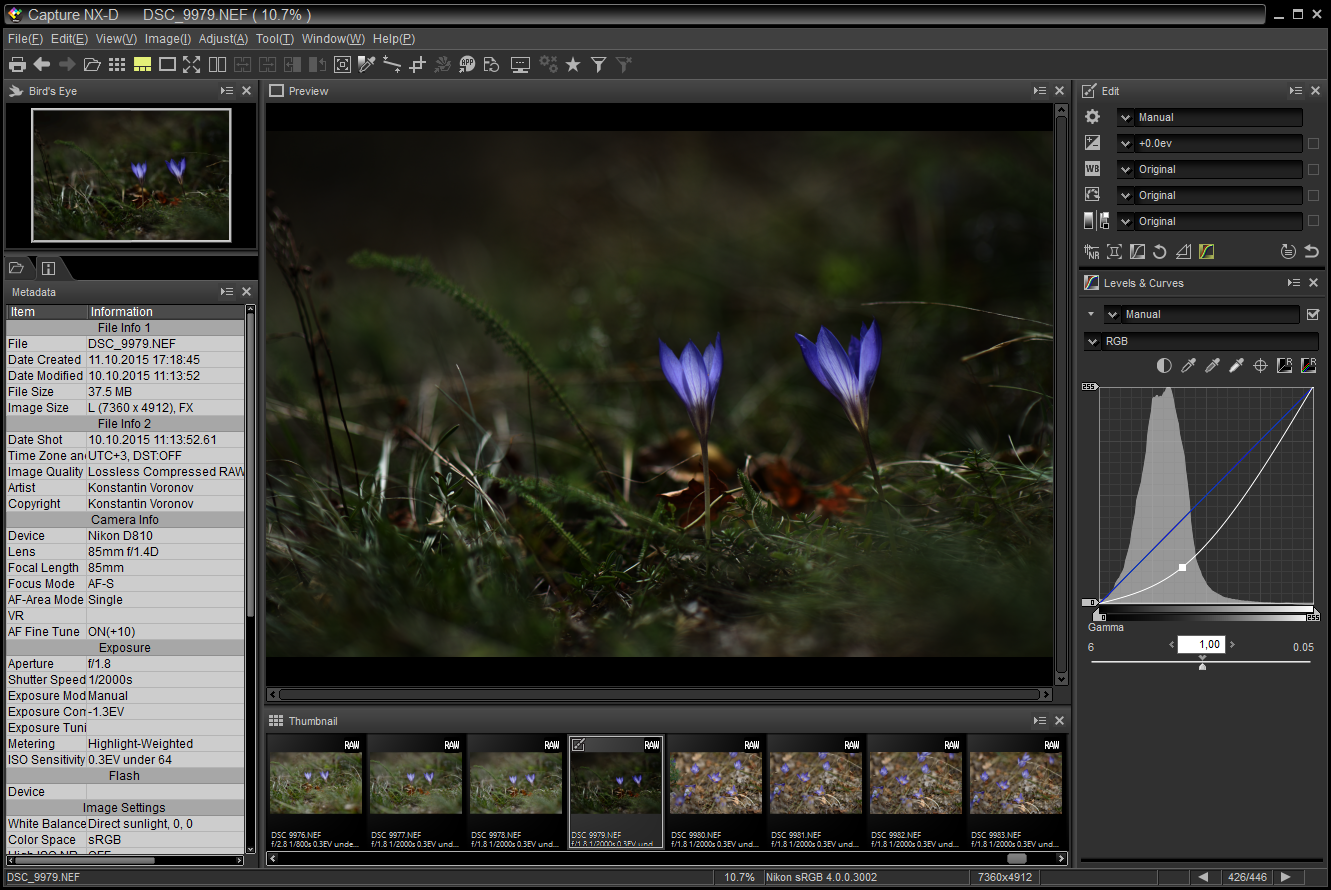Open the RGB channel dropdown
Viewport: 1331px width, 890px height.
(1093, 342)
